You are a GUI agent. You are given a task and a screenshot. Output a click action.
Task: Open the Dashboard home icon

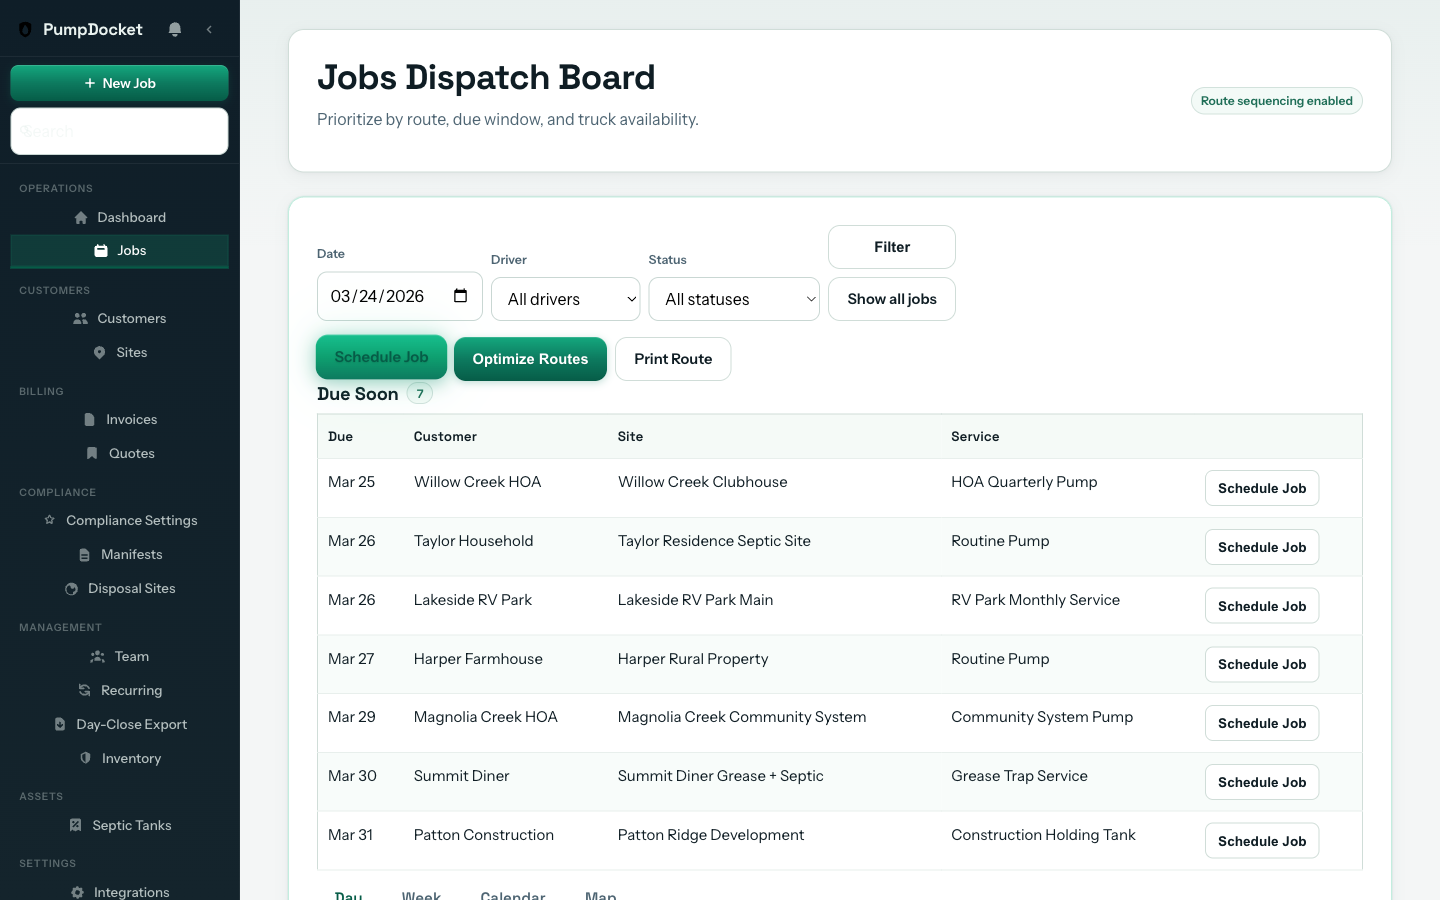81,217
